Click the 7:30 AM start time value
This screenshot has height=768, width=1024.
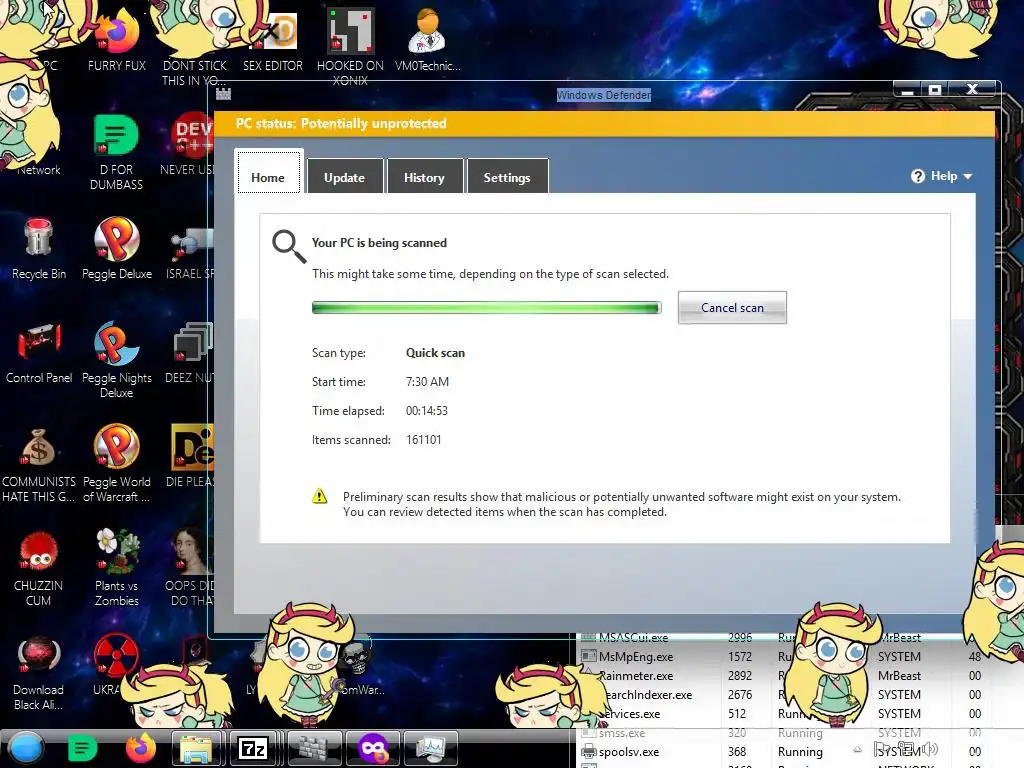(x=427, y=381)
